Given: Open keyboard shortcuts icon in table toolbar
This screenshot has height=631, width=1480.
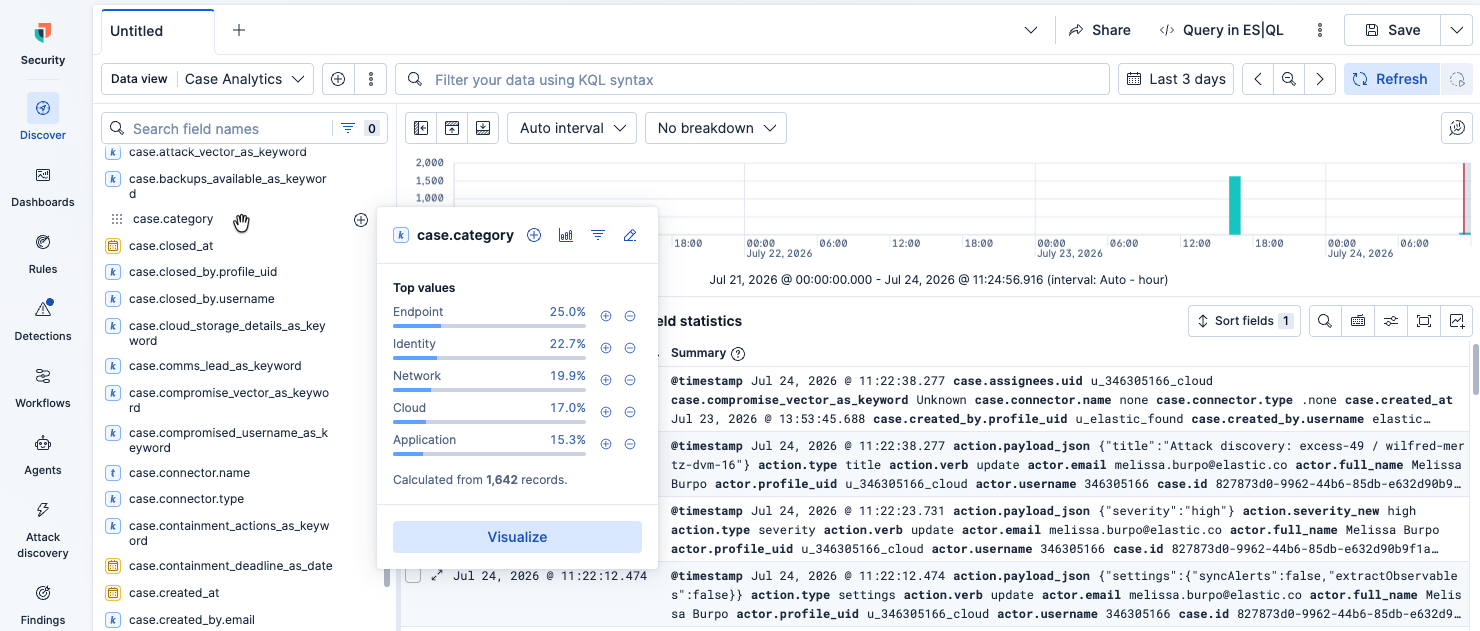Looking at the screenshot, I should (x=1358, y=321).
